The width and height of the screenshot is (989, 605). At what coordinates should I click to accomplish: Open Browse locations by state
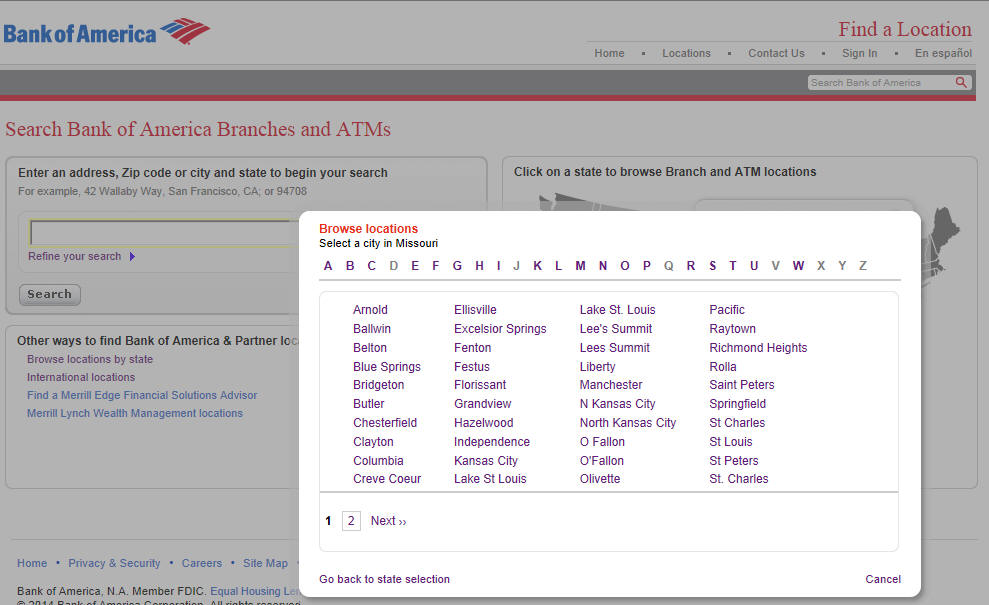(90, 359)
